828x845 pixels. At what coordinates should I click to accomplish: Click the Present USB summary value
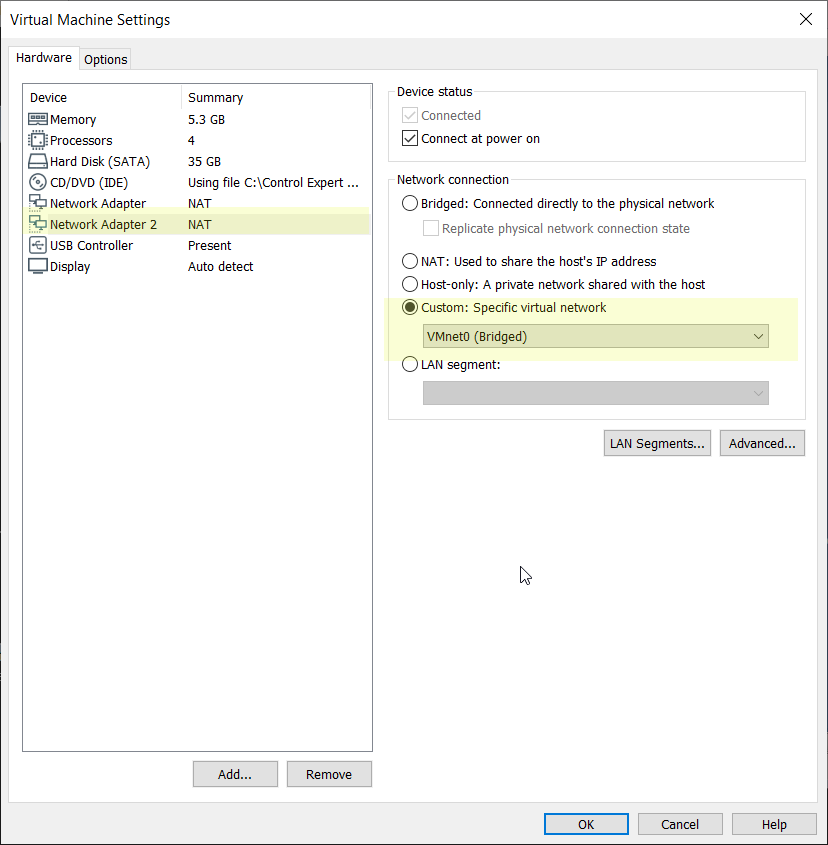(209, 246)
